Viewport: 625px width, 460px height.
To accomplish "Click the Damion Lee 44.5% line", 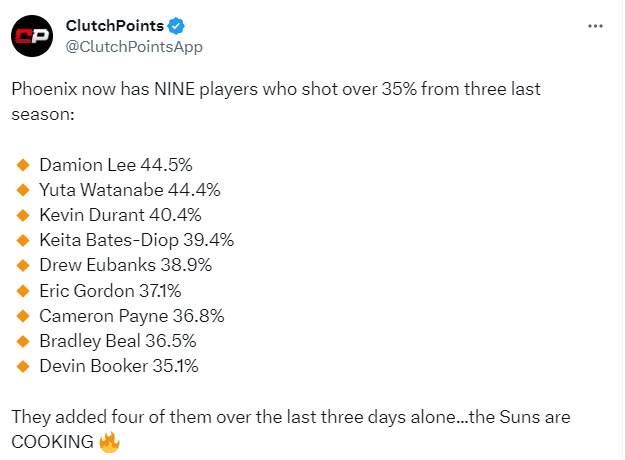I will pos(115,163).
